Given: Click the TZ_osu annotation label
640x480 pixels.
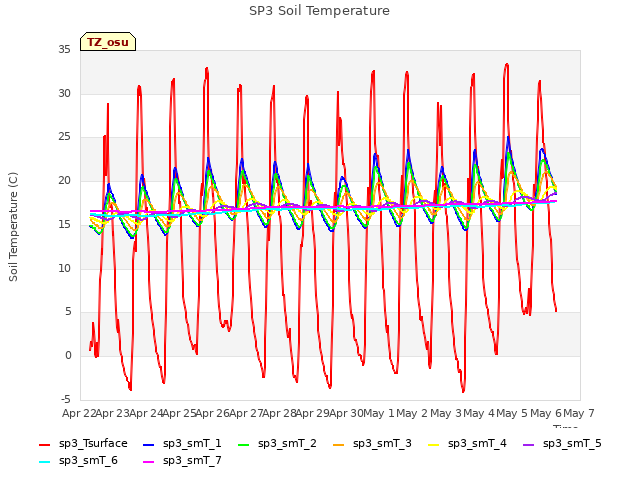Looking at the screenshot, I should 108,42.
